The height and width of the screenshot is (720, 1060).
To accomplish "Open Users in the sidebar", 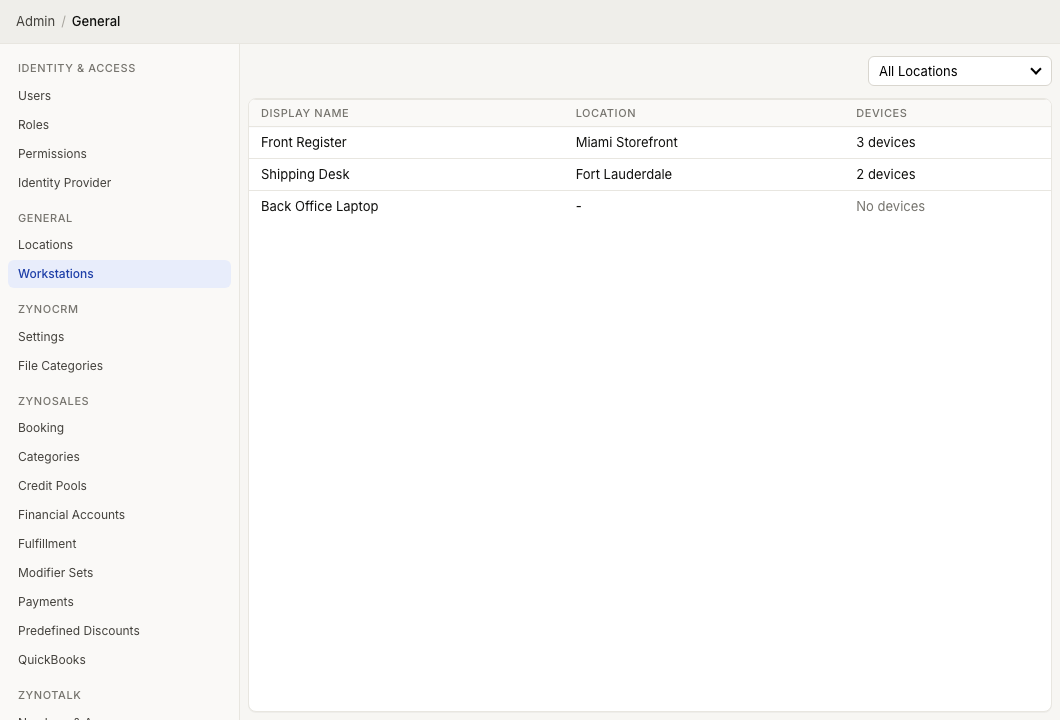I will [119, 96].
